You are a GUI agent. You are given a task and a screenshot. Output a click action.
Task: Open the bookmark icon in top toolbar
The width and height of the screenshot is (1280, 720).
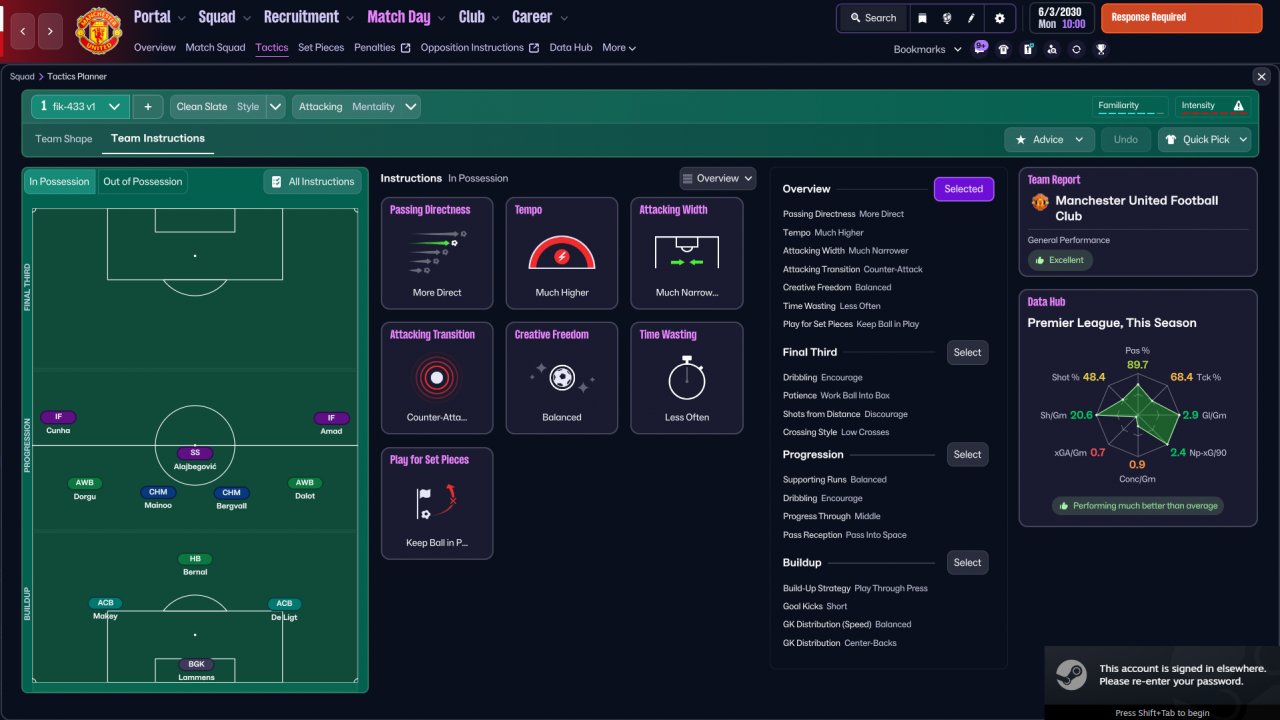click(922, 18)
